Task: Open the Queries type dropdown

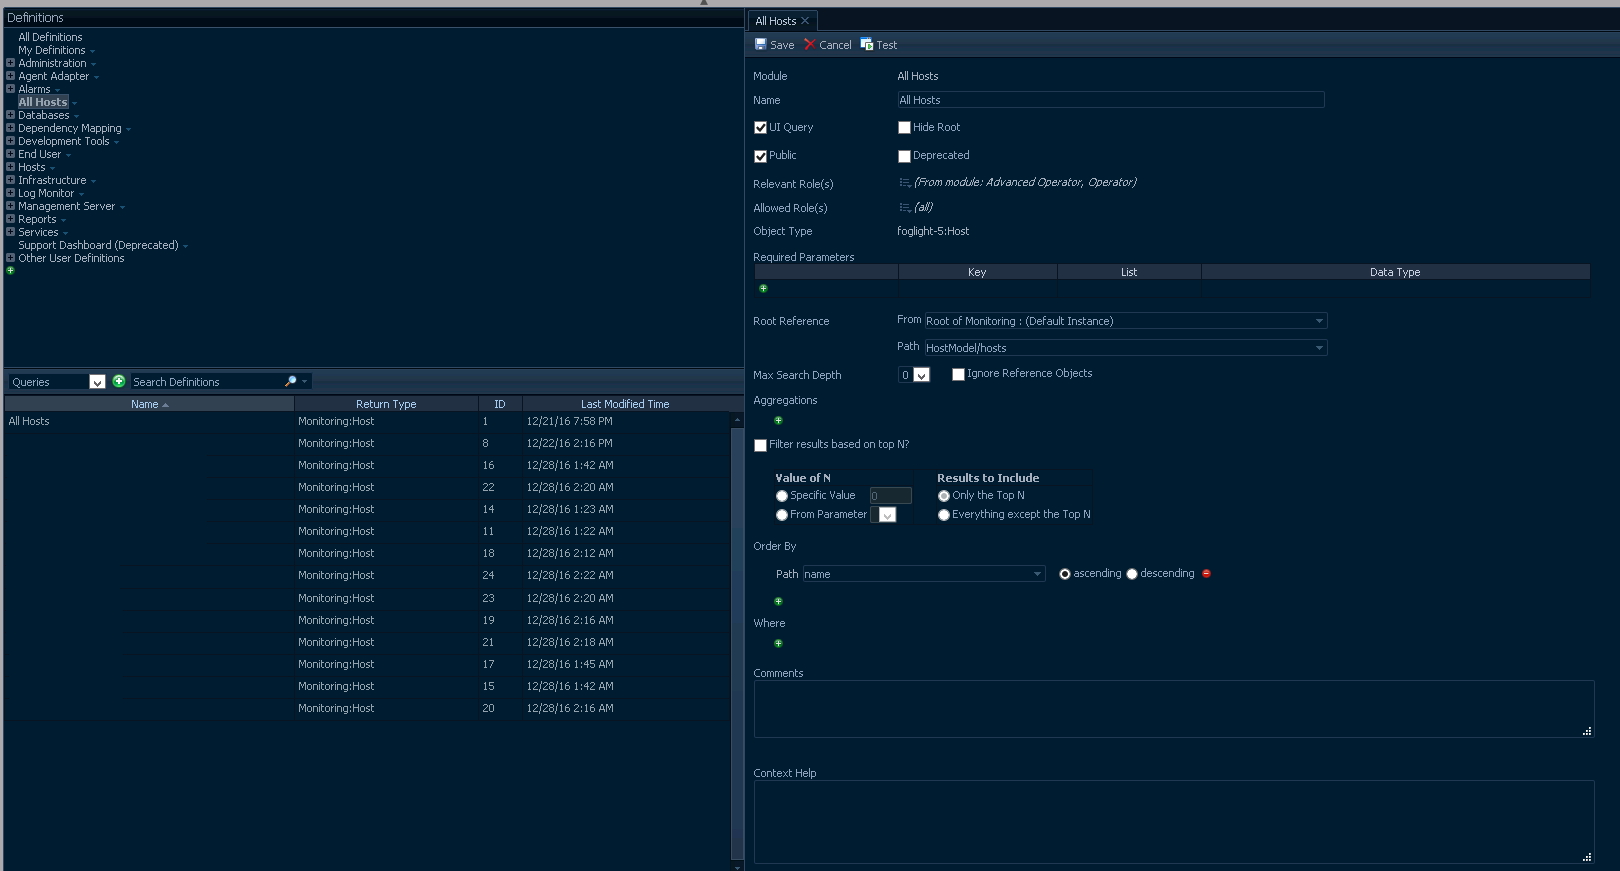Action: point(97,382)
